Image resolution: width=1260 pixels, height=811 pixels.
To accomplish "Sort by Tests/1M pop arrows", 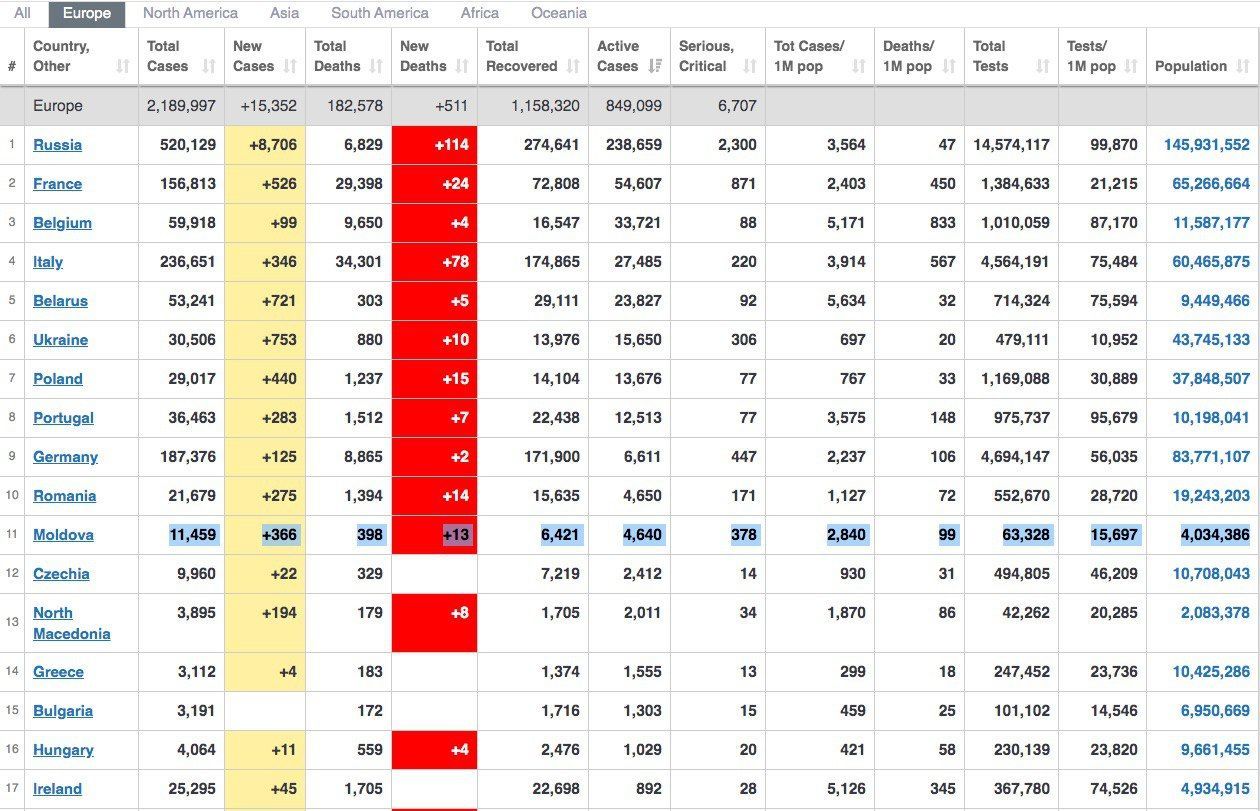I will coord(1131,67).
